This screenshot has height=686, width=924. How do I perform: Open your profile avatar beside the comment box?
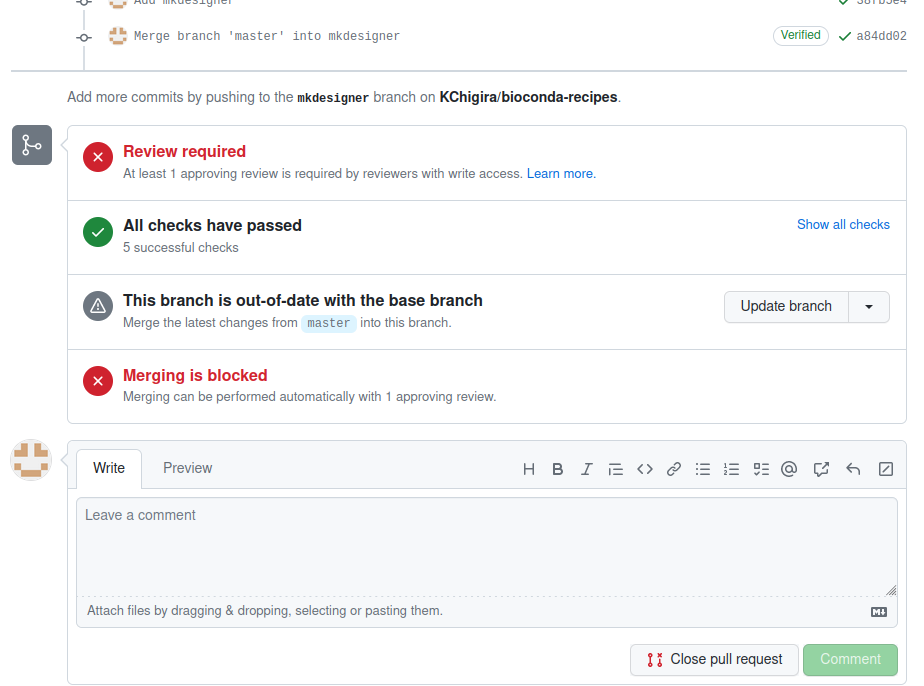click(x=31, y=460)
